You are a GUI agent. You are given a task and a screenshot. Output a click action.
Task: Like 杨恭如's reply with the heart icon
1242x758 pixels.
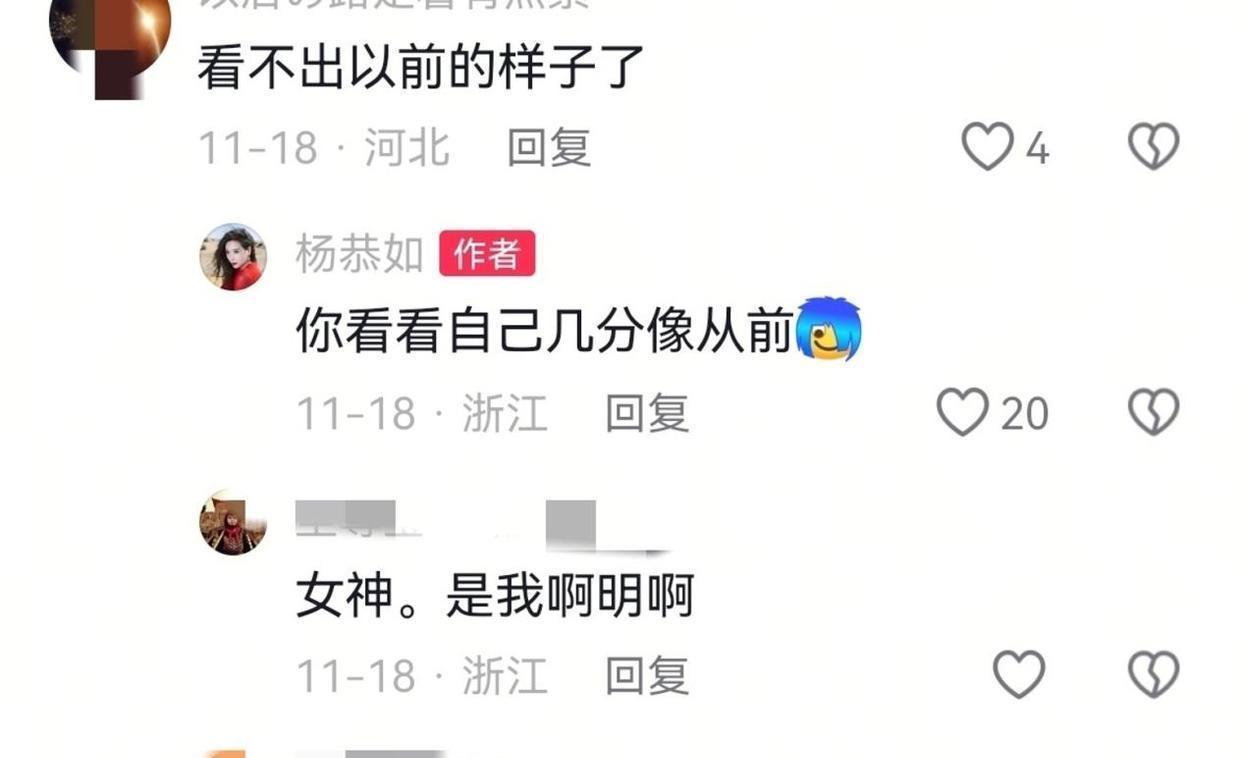point(962,412)
